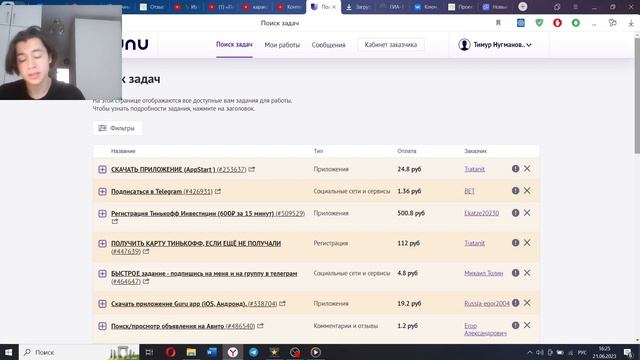Hide the Тинькофф Инвестиции task

point(527,213)
